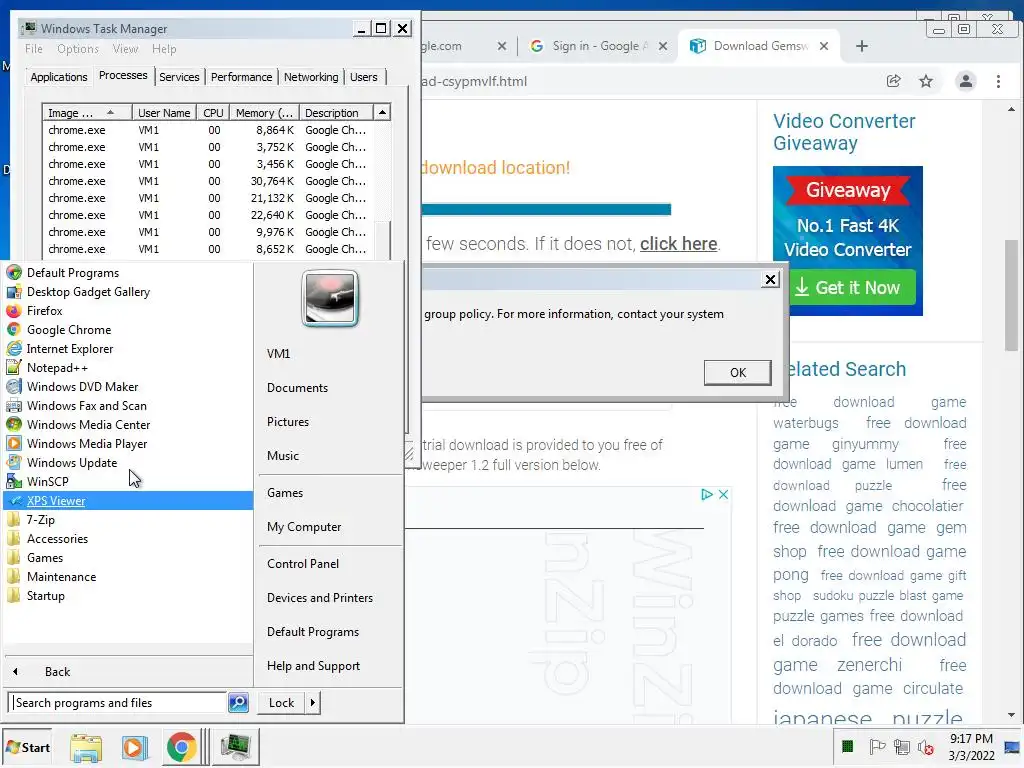Open Google Chrome in the programs list

69,330
